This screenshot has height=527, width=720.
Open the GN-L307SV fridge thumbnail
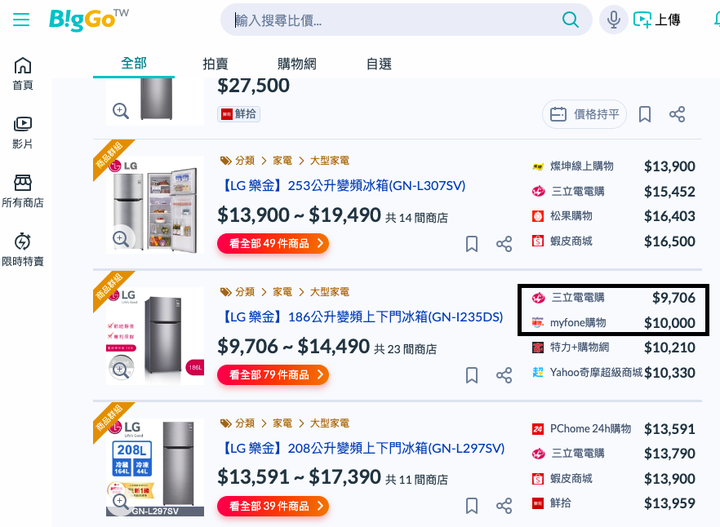155,205
